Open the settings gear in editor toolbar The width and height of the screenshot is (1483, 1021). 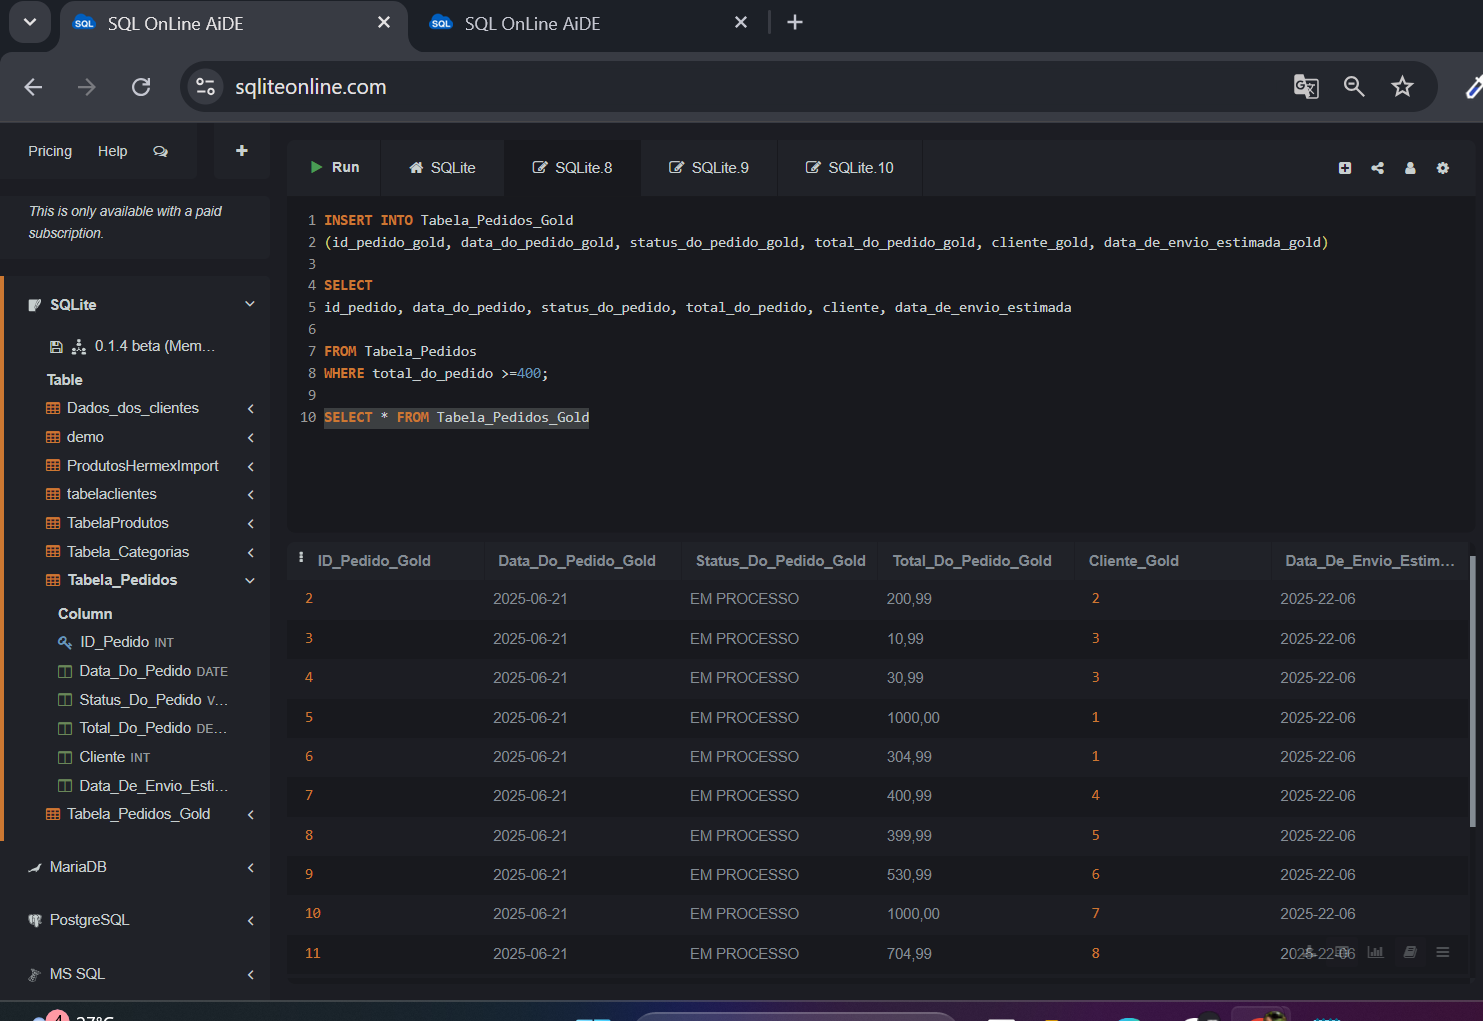[x=1443, y=168]
